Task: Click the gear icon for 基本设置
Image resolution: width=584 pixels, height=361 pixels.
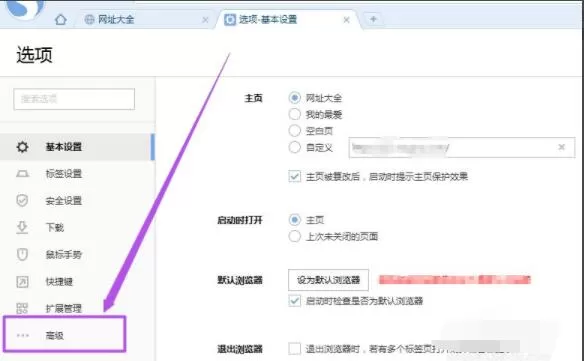Action: [22, 147]
